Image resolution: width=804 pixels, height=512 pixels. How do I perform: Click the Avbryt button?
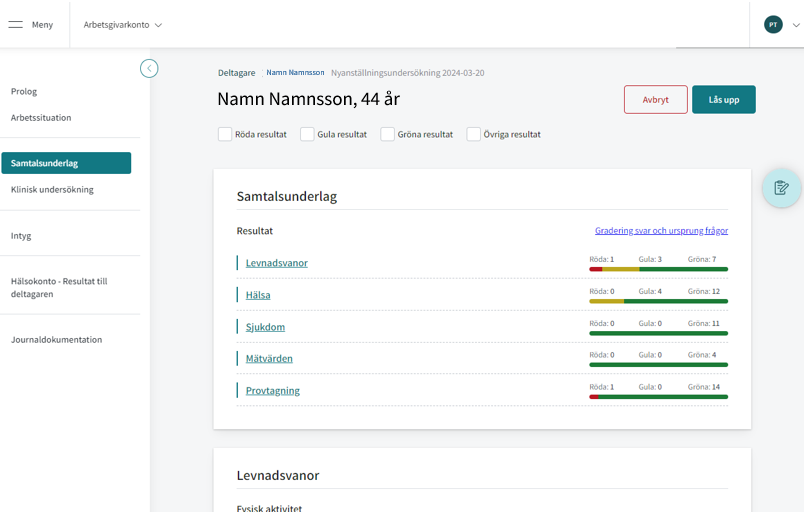click(656, 99)
